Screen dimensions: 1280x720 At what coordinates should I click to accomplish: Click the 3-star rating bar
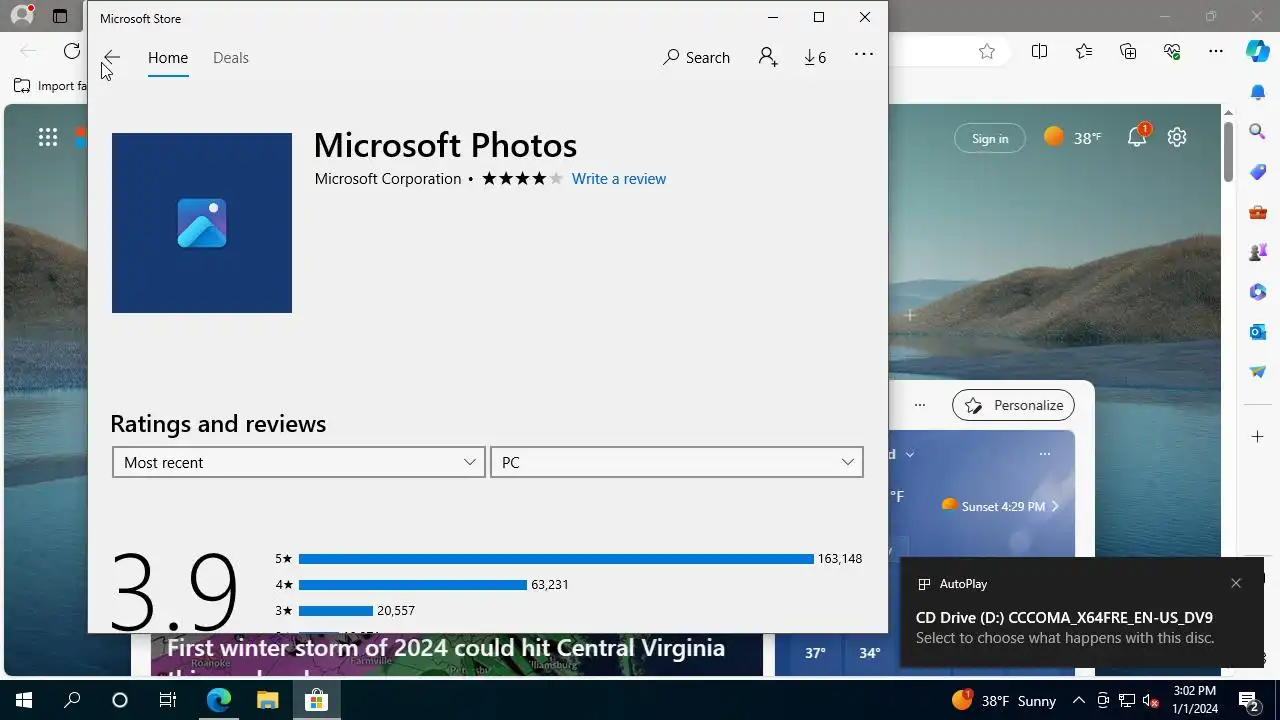tap(336, 611)
